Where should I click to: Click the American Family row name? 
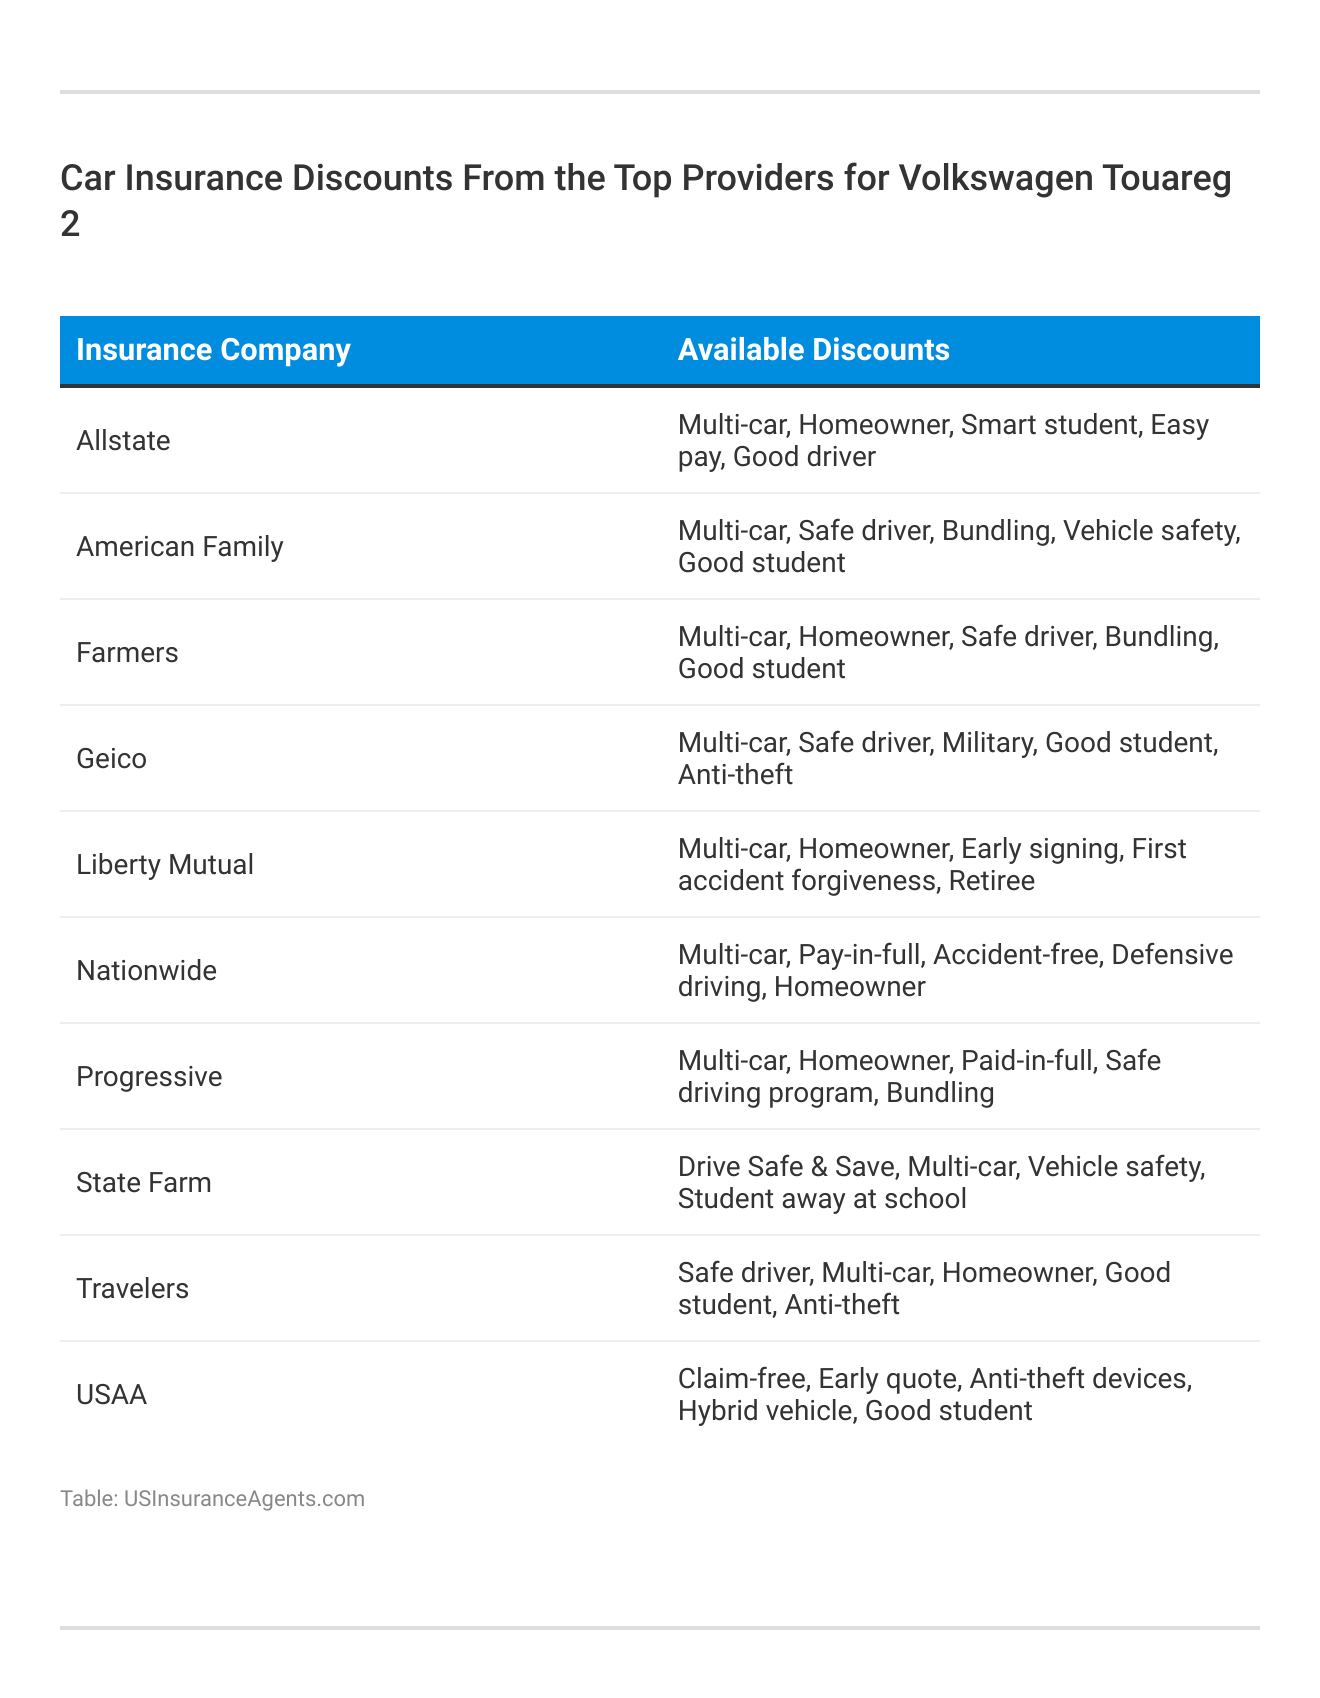coord(180,547)
